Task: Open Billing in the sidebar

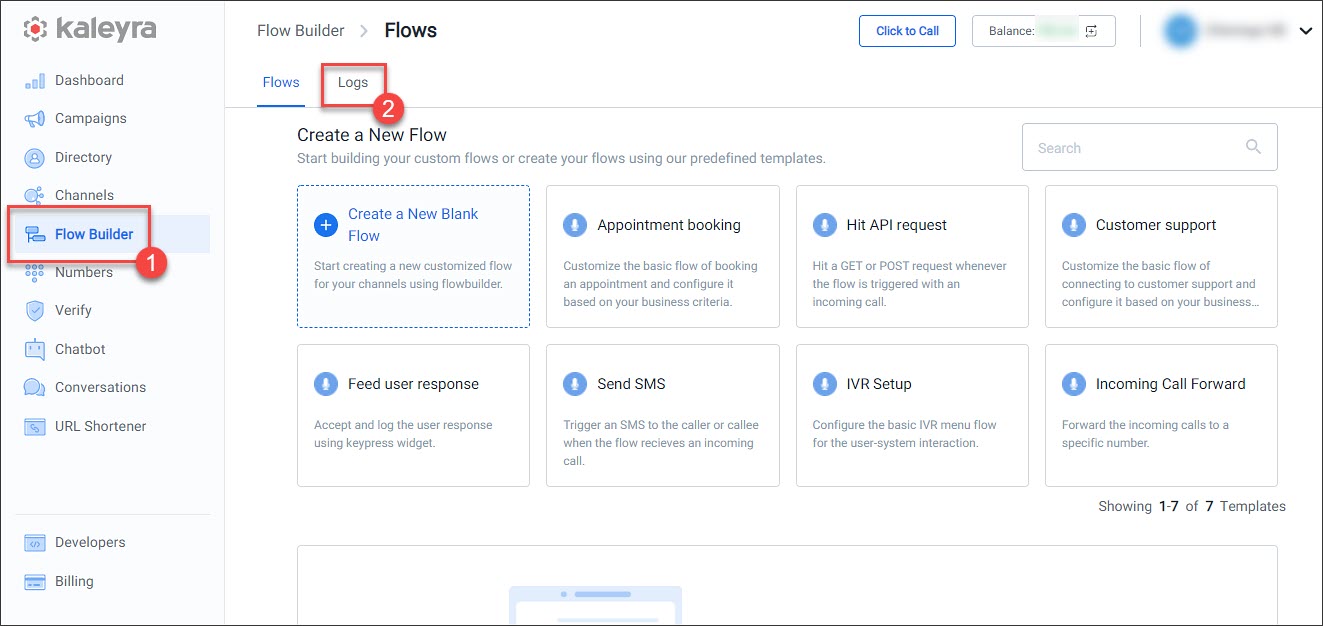Action: [74, 581]
